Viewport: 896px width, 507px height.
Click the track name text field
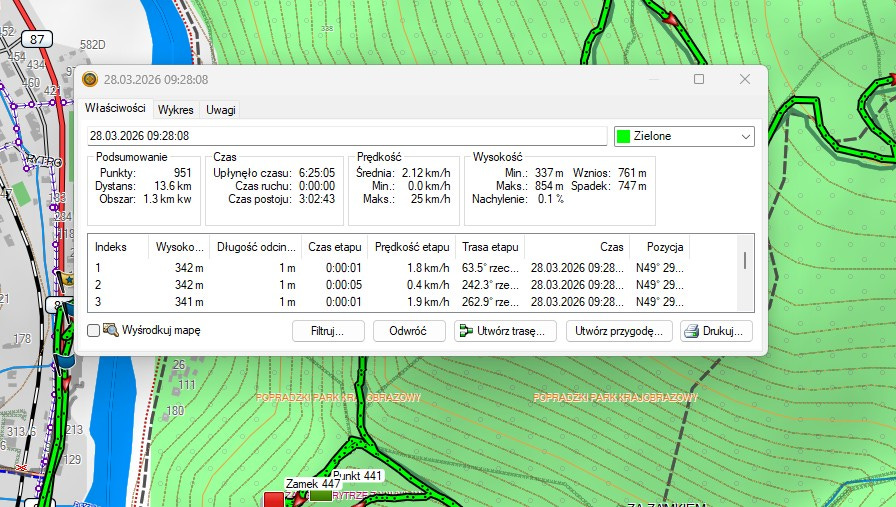pyautogui.click(x=346, y=135)
